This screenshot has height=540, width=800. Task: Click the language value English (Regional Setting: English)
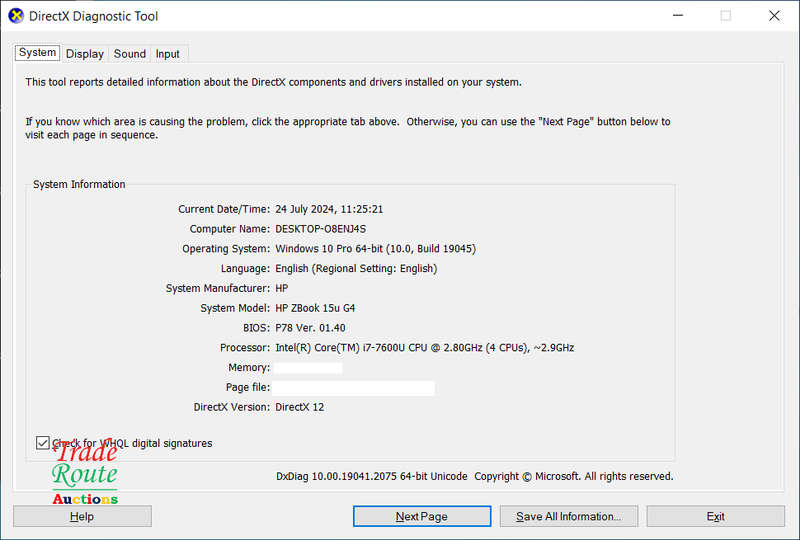click(356, 269)
